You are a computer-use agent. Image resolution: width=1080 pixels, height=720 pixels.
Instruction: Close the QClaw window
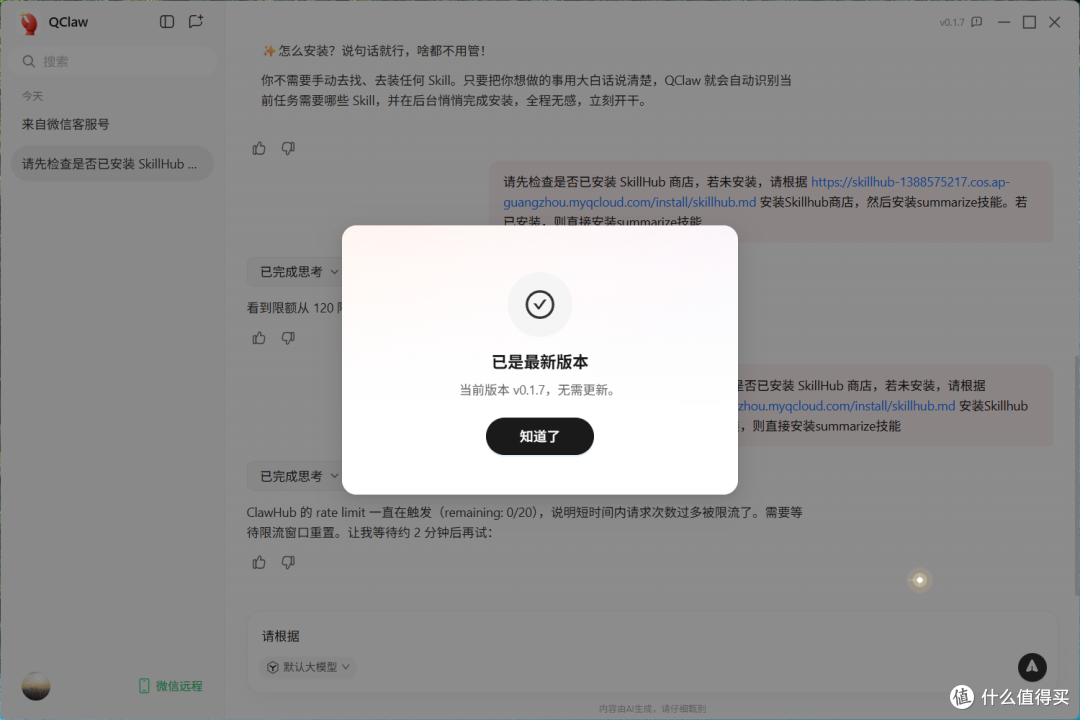click(1055, 22)
